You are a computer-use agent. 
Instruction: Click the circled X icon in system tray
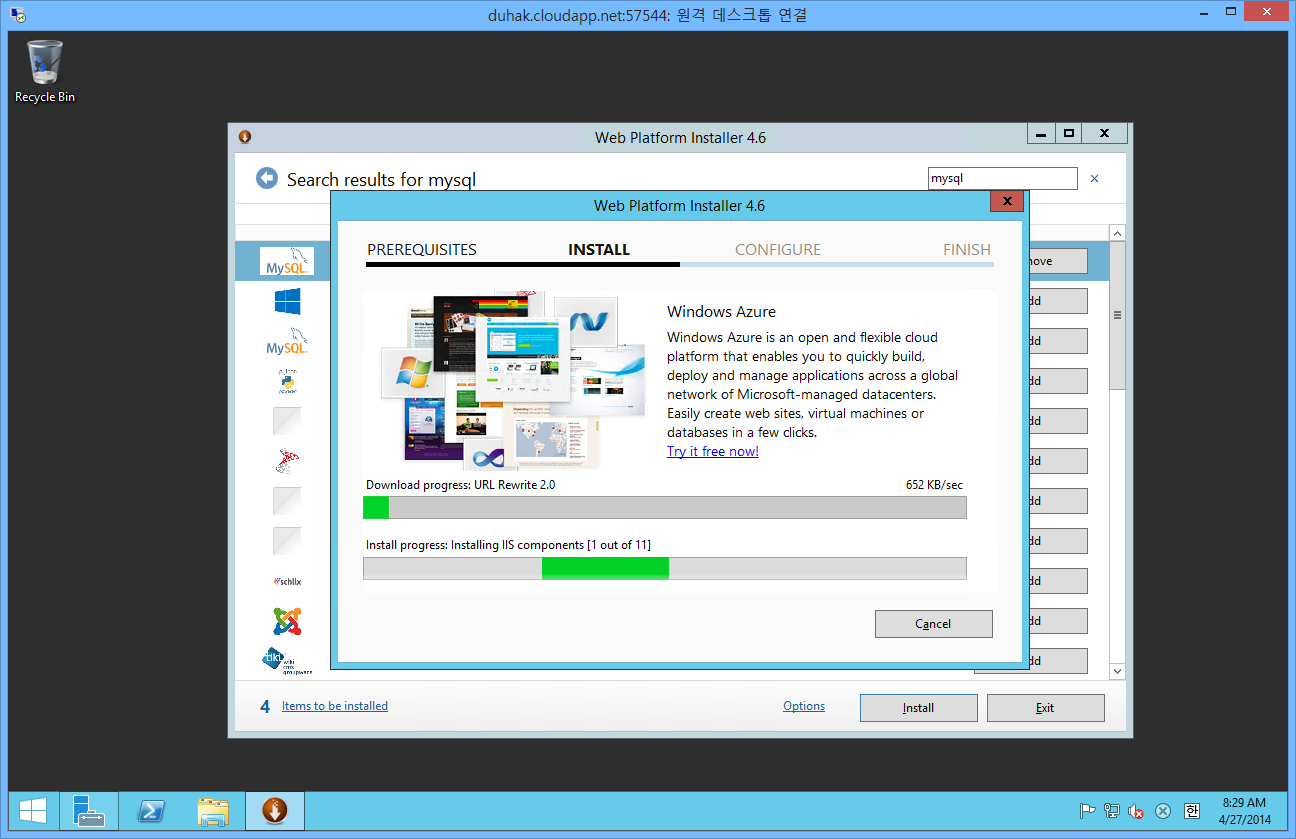coord(1163,811)
